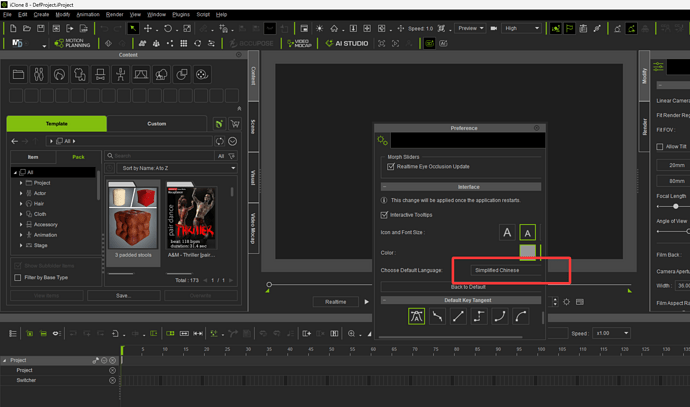Click the timeline zoom magnifier icon
The height and width of the screenshot is (407, 690).
351,334
